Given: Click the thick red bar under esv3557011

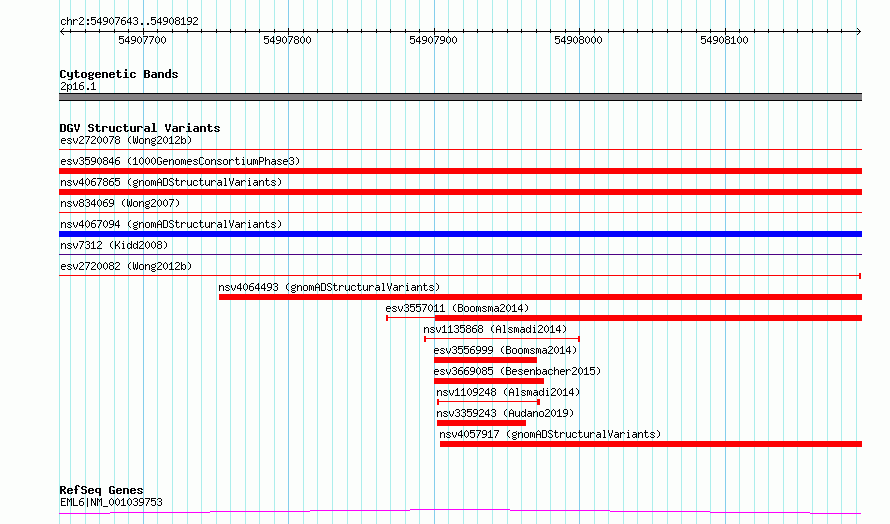Looking at the screenshot, I should pos(648,318).
